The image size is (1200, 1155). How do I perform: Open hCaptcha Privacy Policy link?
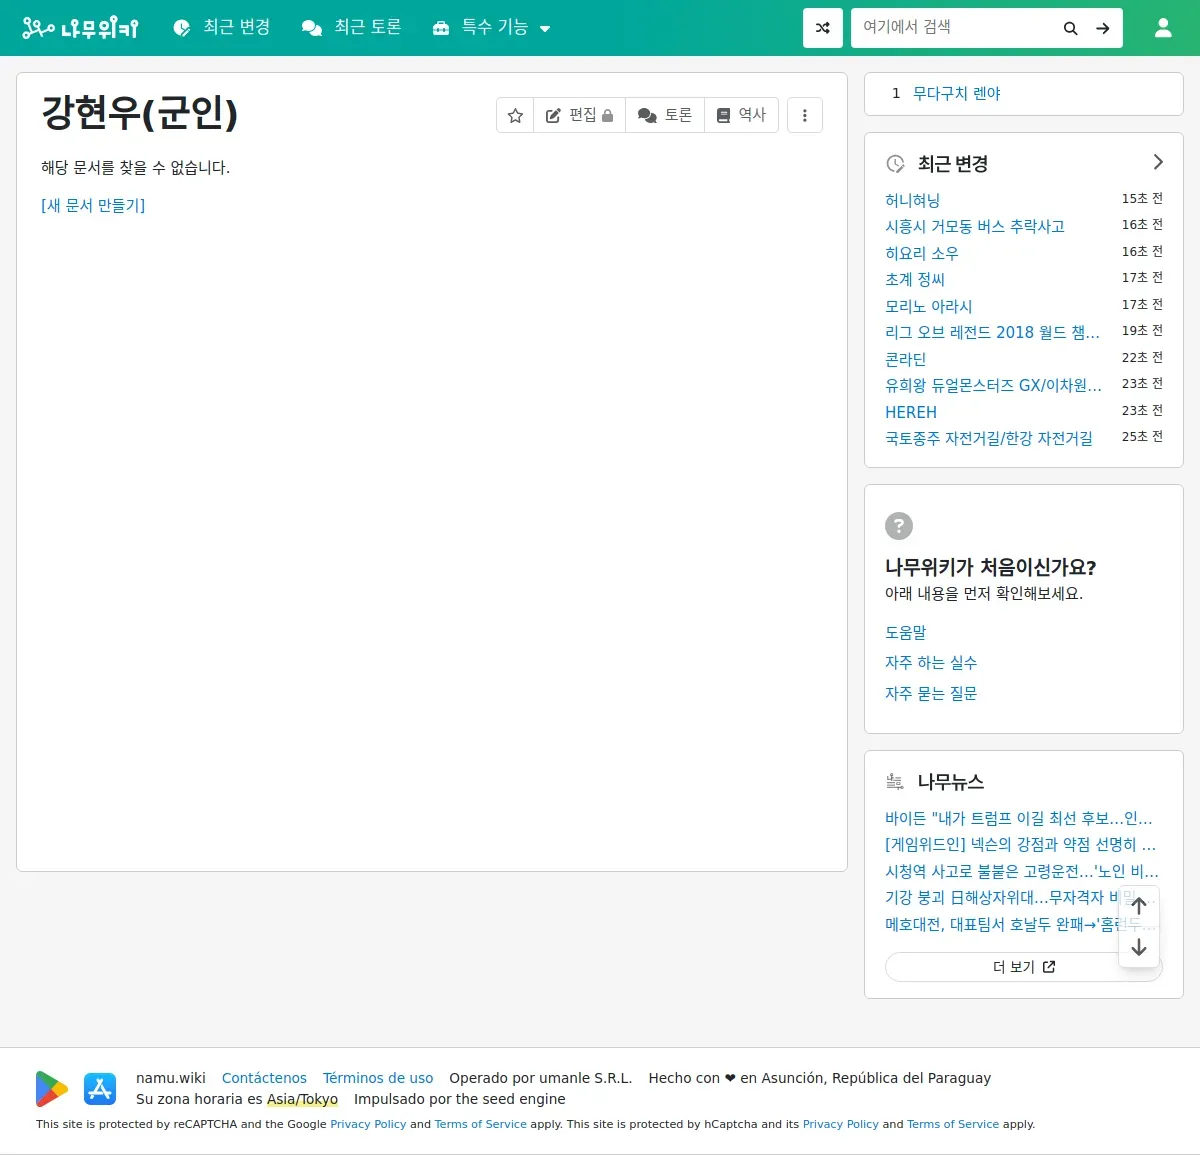point(841,1124)
